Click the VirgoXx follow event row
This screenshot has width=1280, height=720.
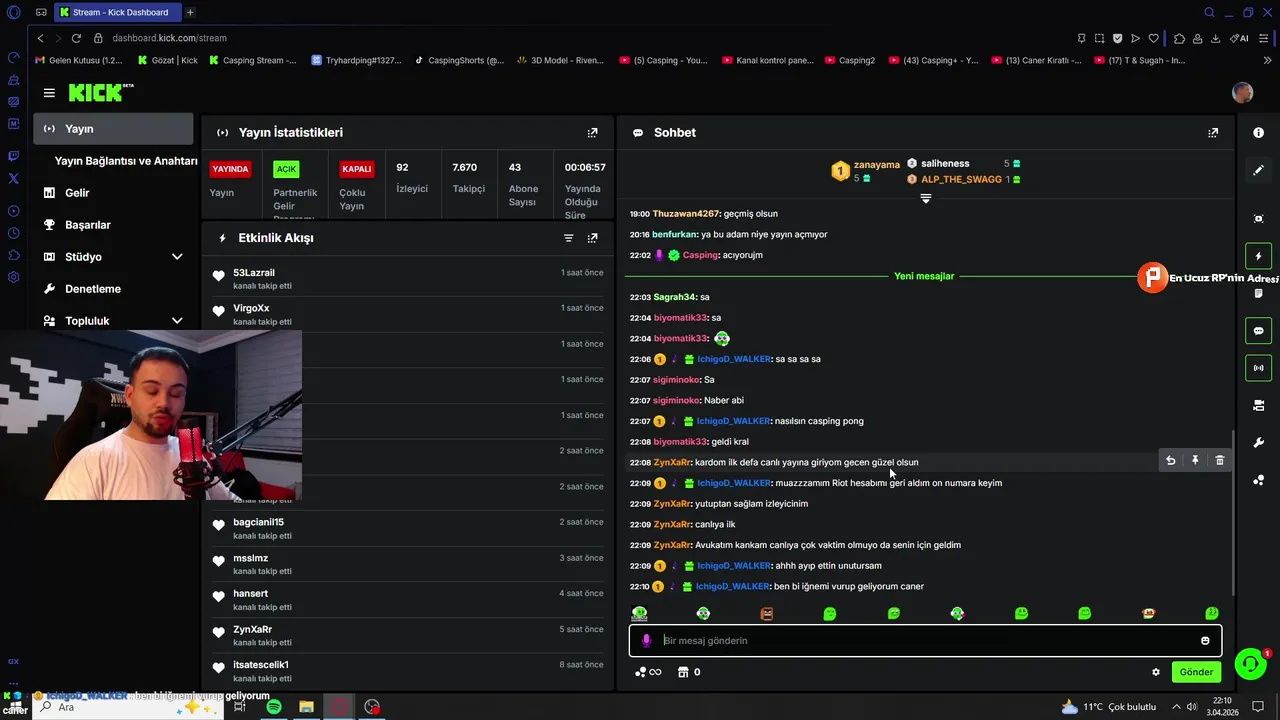pos(408,314)
